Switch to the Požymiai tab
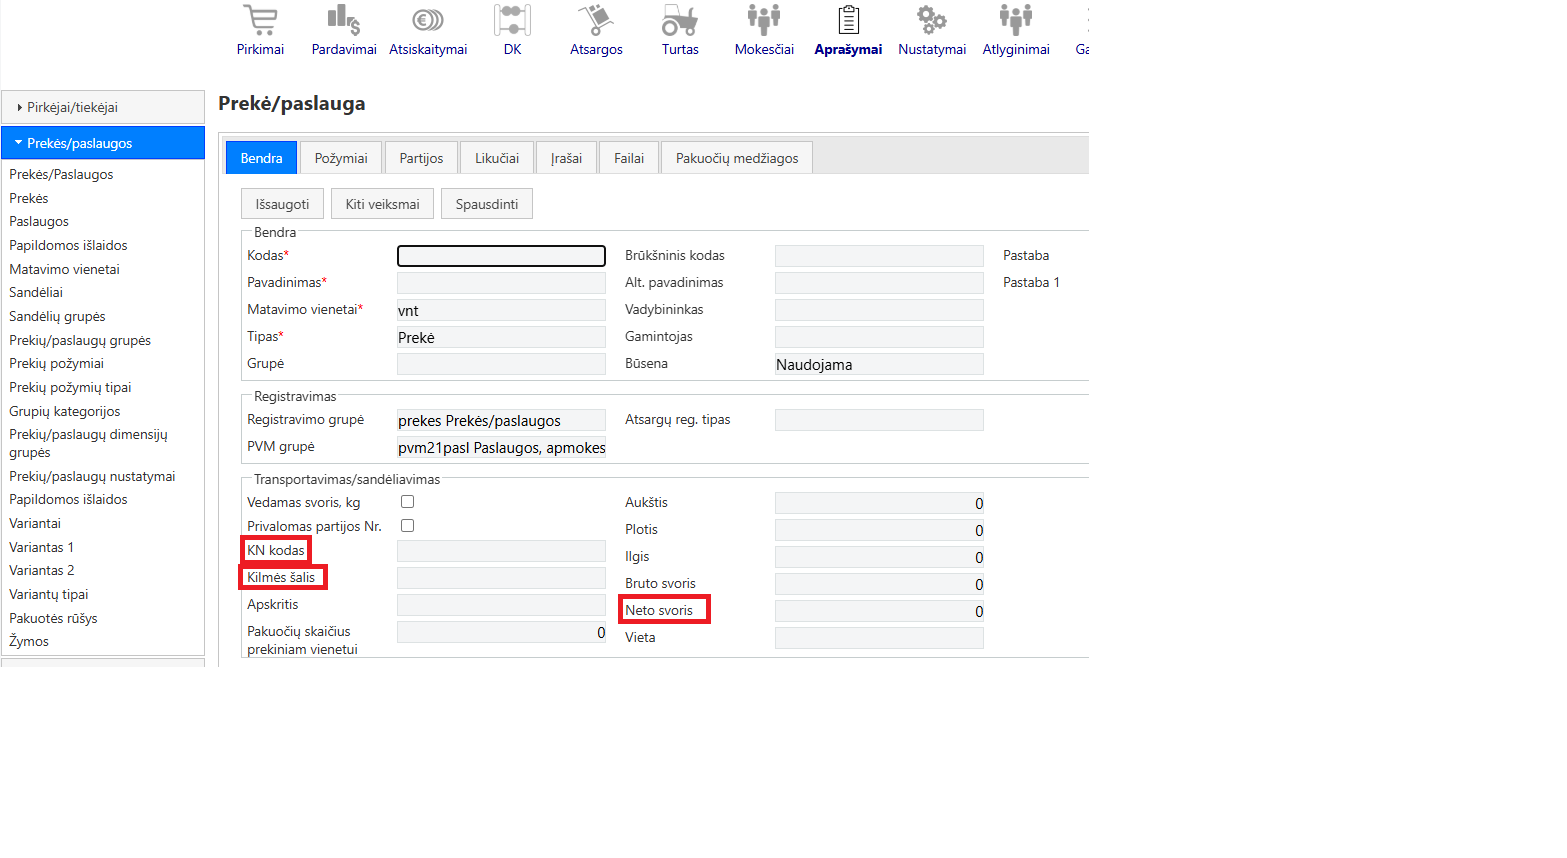This screenshot has width=1567, height=858. point(341,158)
